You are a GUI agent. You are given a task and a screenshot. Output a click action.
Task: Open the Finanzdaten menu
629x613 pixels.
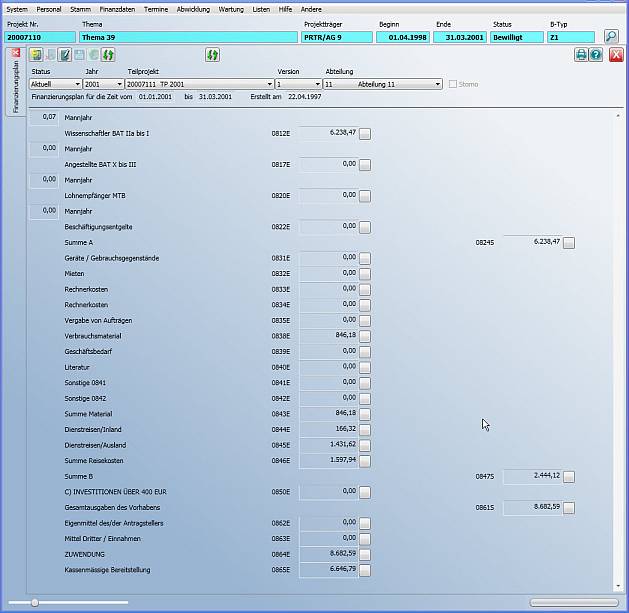[117, 9]
